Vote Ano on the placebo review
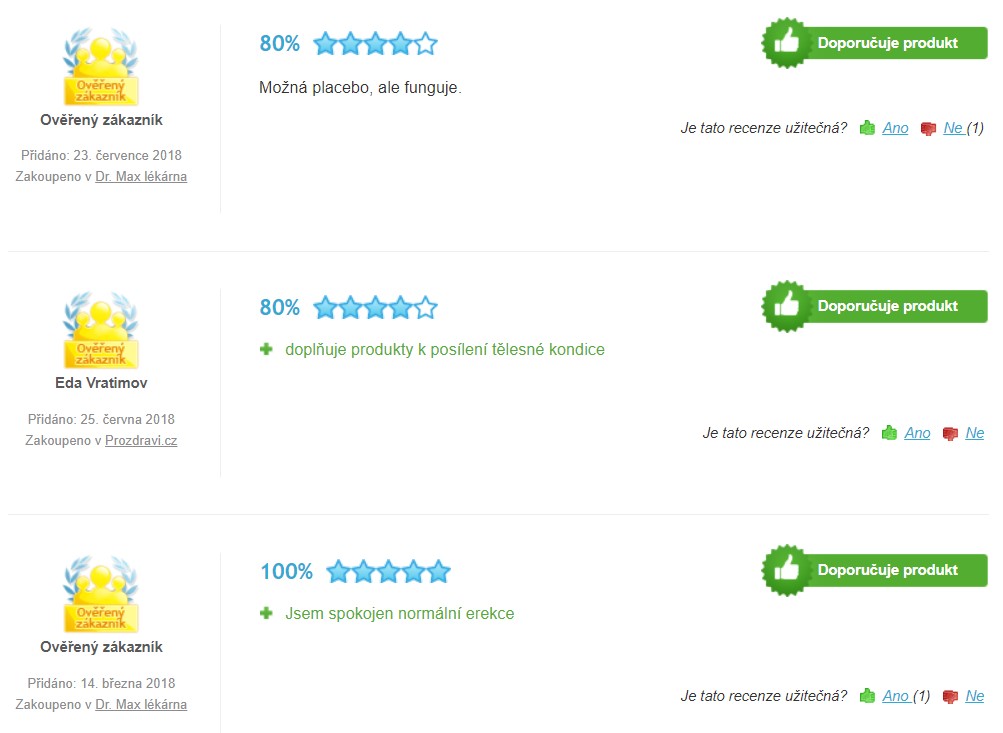The width and height of the screenshot is (1003, 733). [895, 128]
